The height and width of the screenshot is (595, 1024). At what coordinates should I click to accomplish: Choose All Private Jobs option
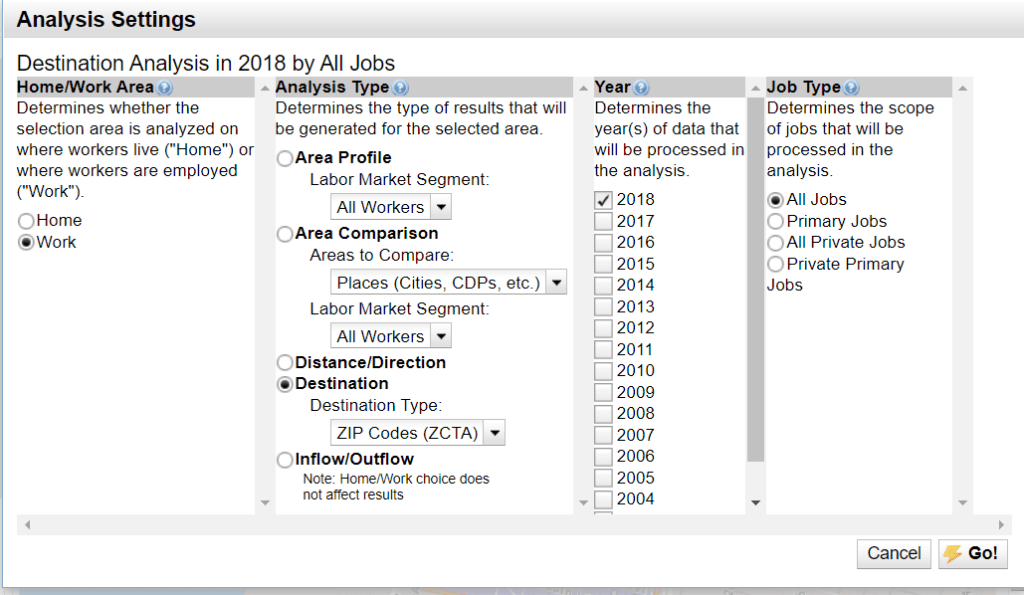point(775,243)
